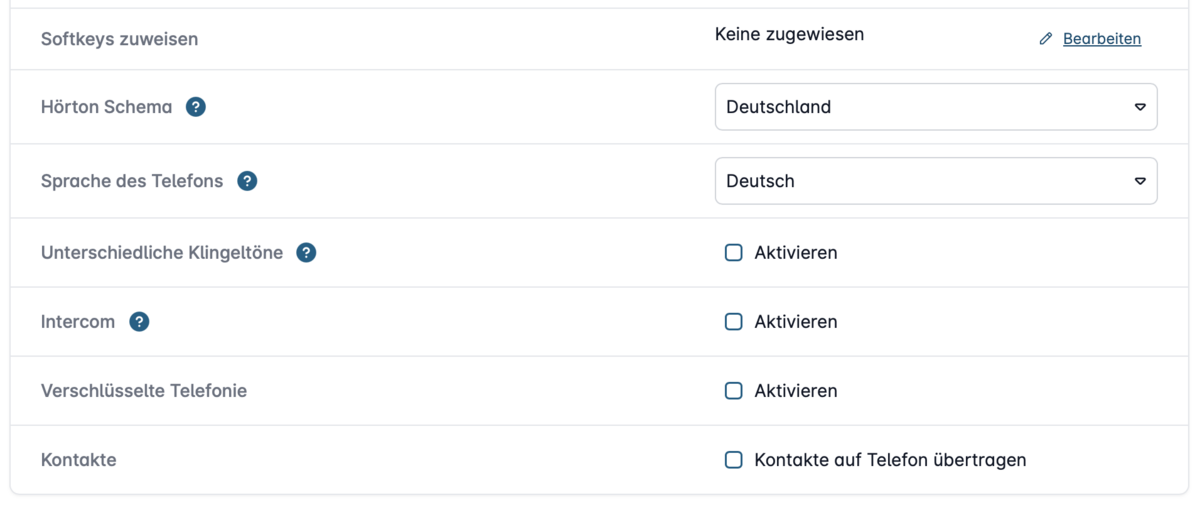Click help icon beside Sprache des Telefons

(247, 181)
